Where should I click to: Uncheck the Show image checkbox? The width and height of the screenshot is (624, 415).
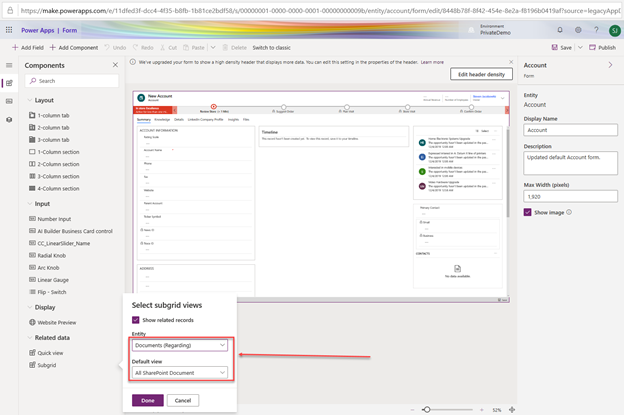tap(528, 212)
